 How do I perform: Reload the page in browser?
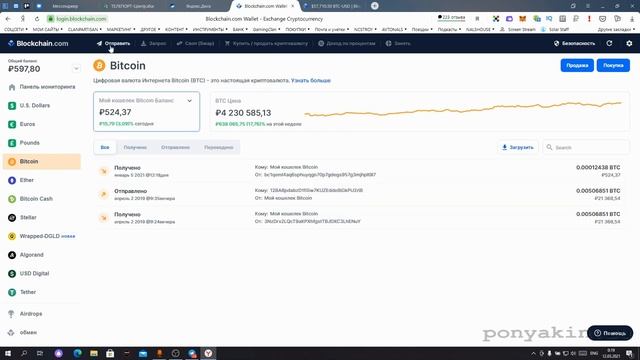coord(37,19)
